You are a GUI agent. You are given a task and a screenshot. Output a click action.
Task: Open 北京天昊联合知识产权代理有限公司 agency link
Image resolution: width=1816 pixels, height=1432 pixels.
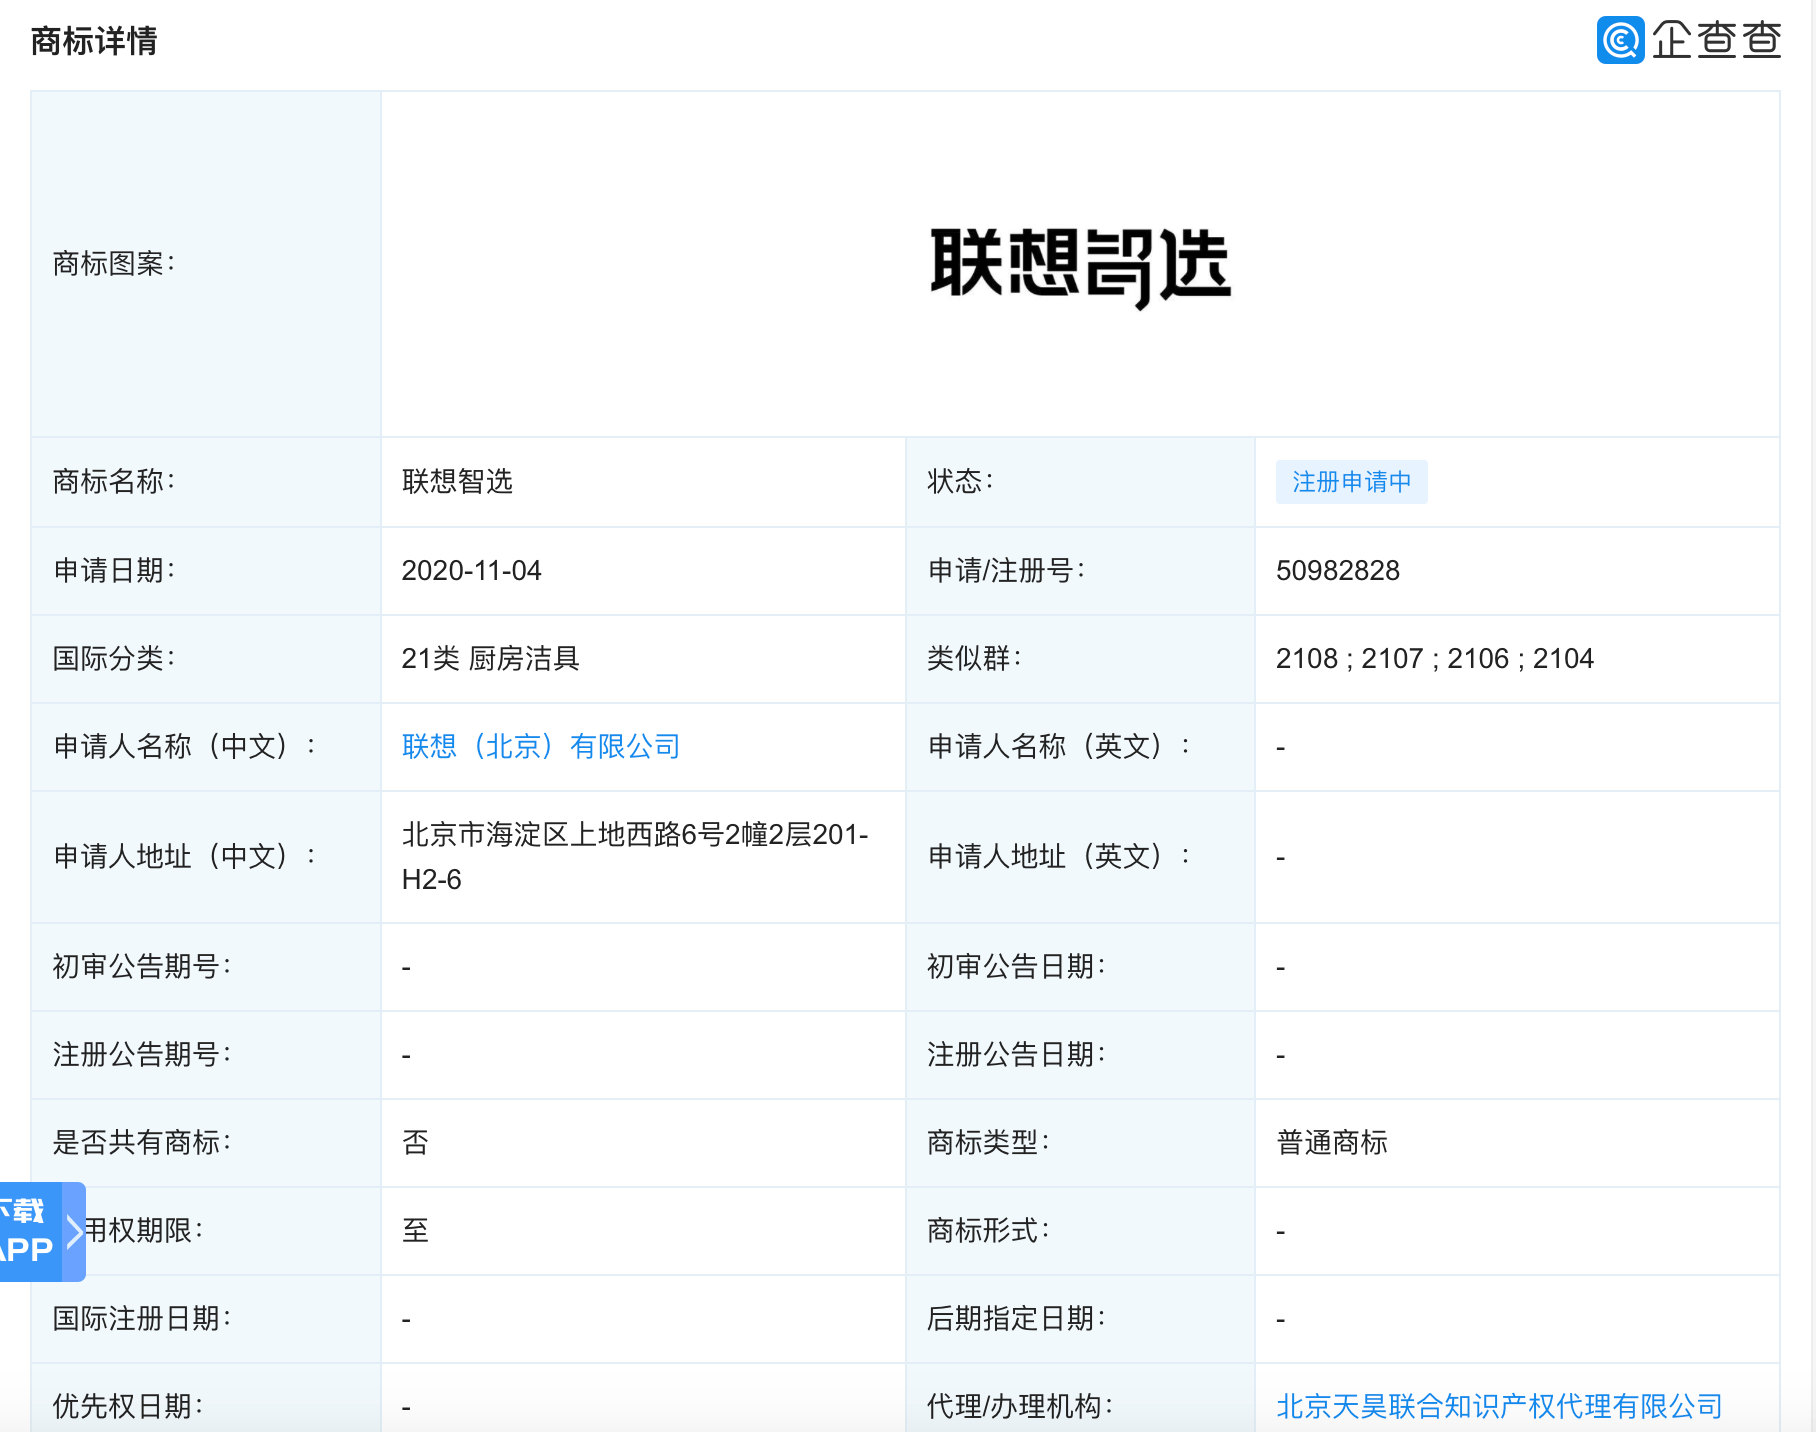tap(1499, 1406)
